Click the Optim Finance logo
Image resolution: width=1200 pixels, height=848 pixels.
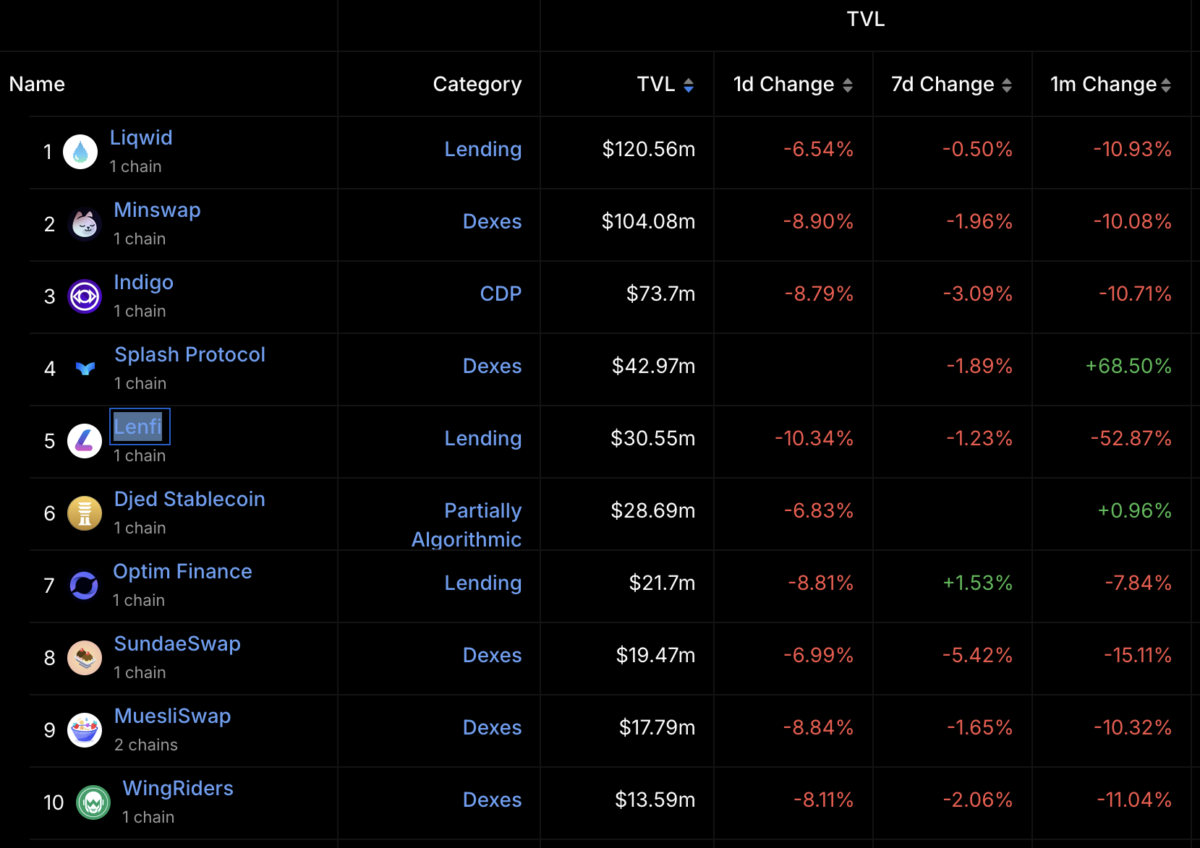click(x=84, y=585)
